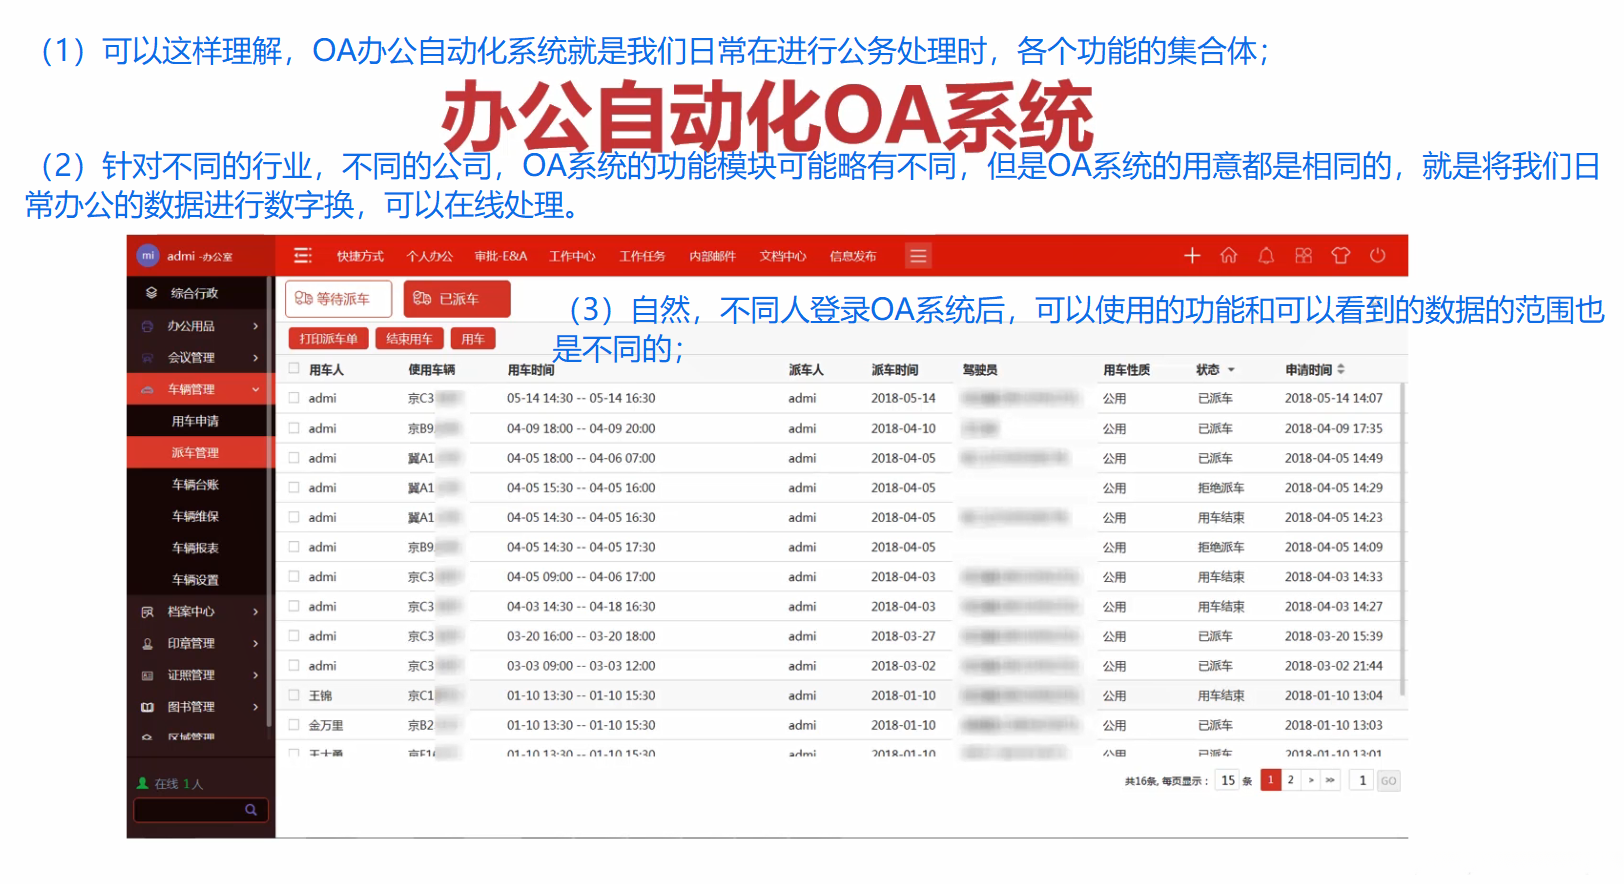Expand the 证照管理 sidebar section
This screenshot has height=884, width=1624.
256,676
